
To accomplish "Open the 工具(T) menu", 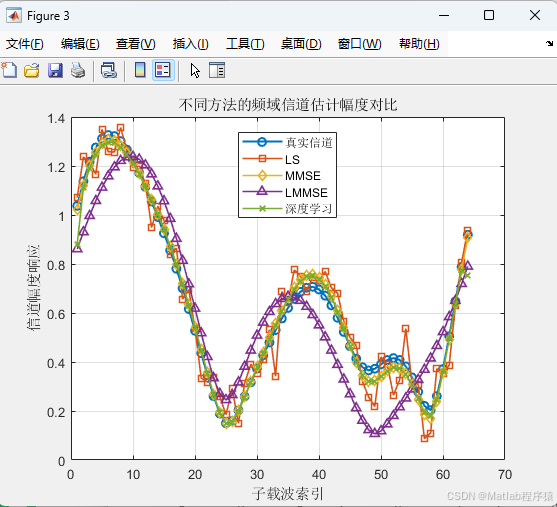I will (245, 44).
